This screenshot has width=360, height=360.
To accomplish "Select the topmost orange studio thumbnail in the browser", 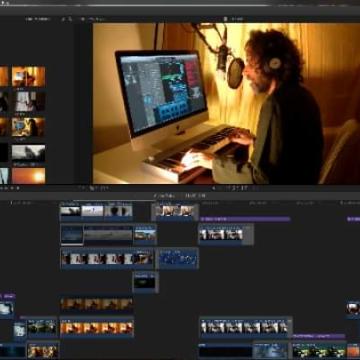I will 29,76.
